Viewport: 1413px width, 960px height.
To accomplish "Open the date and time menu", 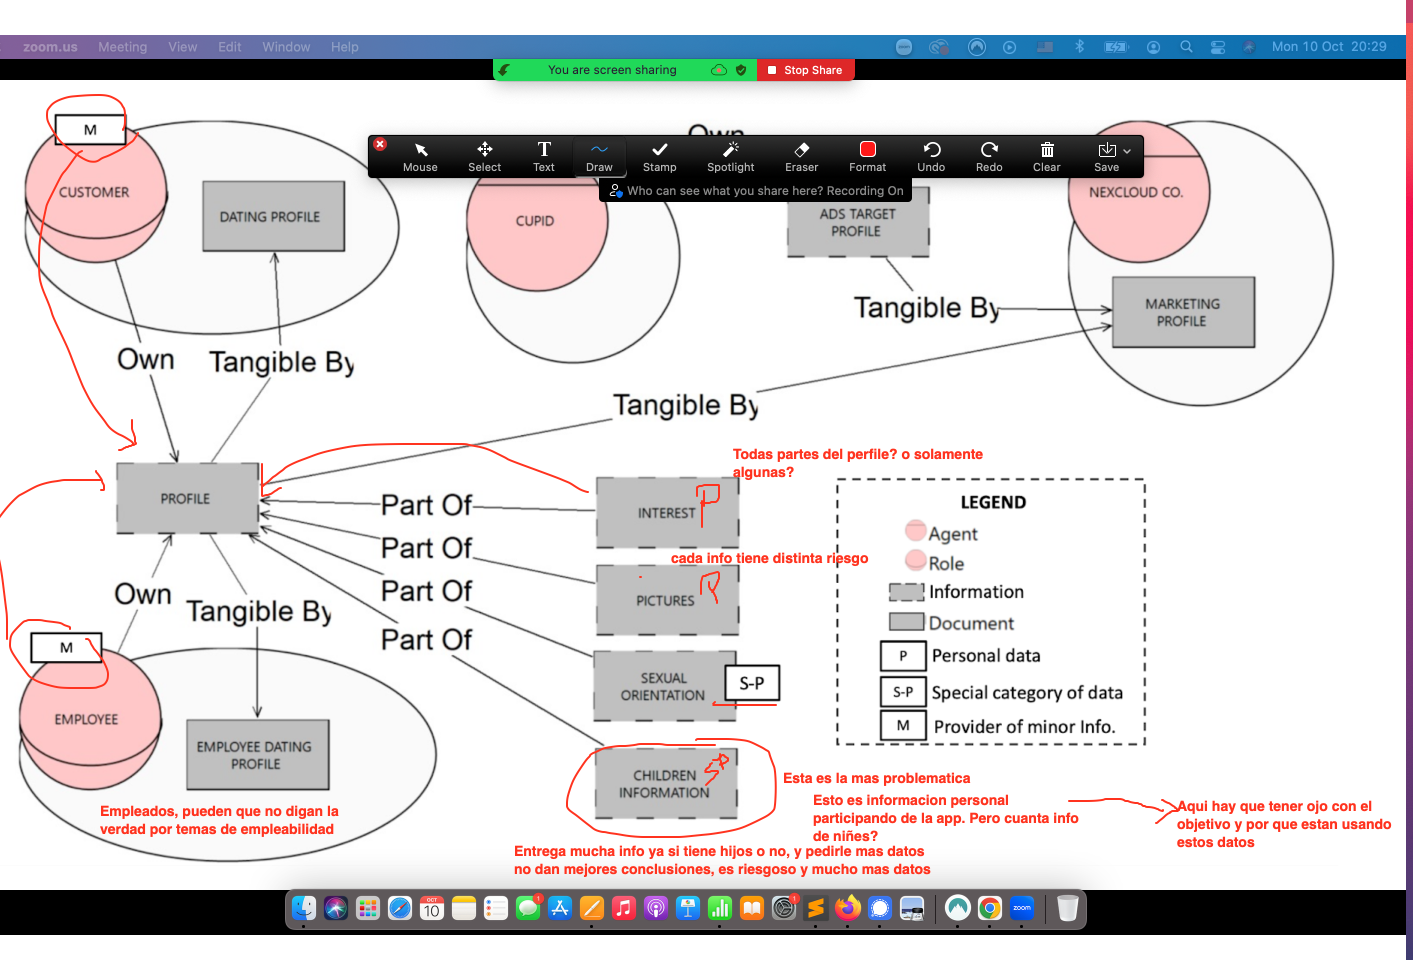I will [x=1328, y=47].
